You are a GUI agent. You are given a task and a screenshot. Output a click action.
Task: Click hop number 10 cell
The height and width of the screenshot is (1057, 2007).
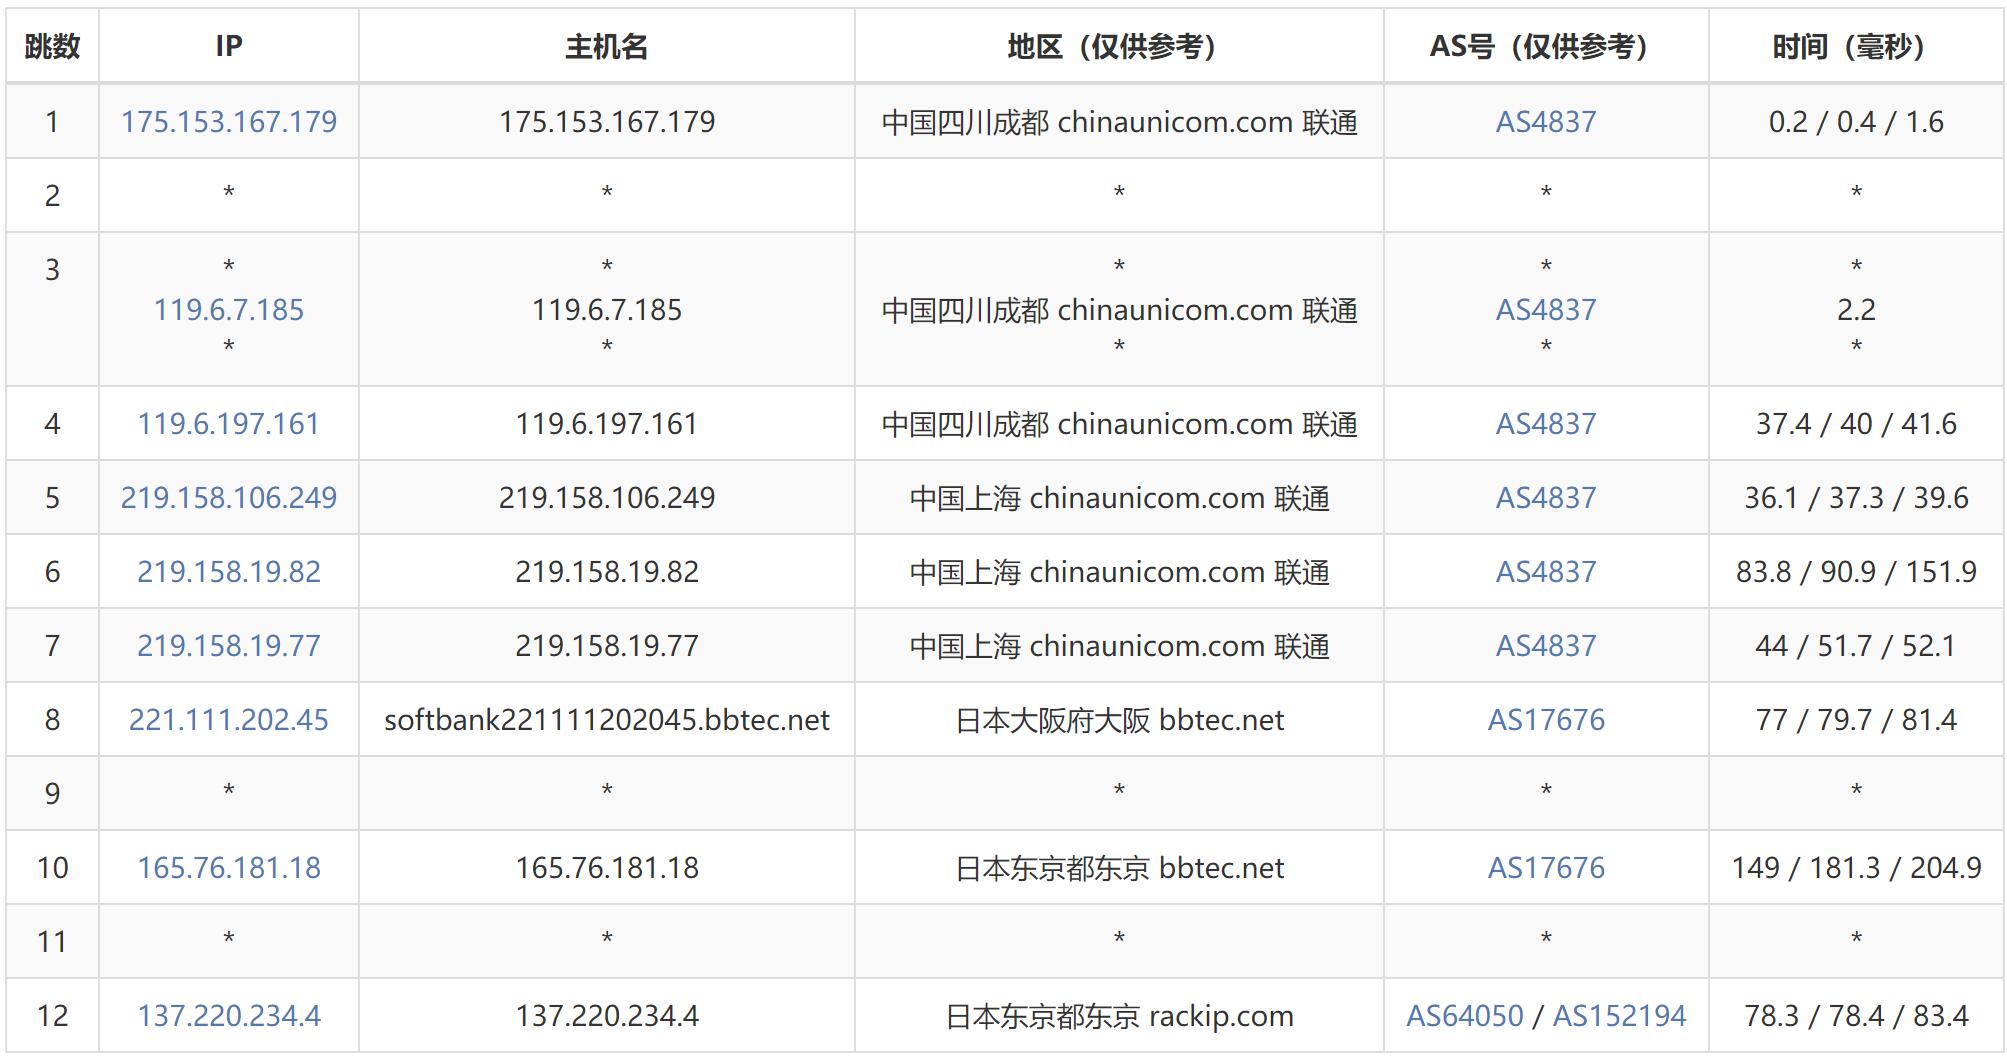coord(52,868)
